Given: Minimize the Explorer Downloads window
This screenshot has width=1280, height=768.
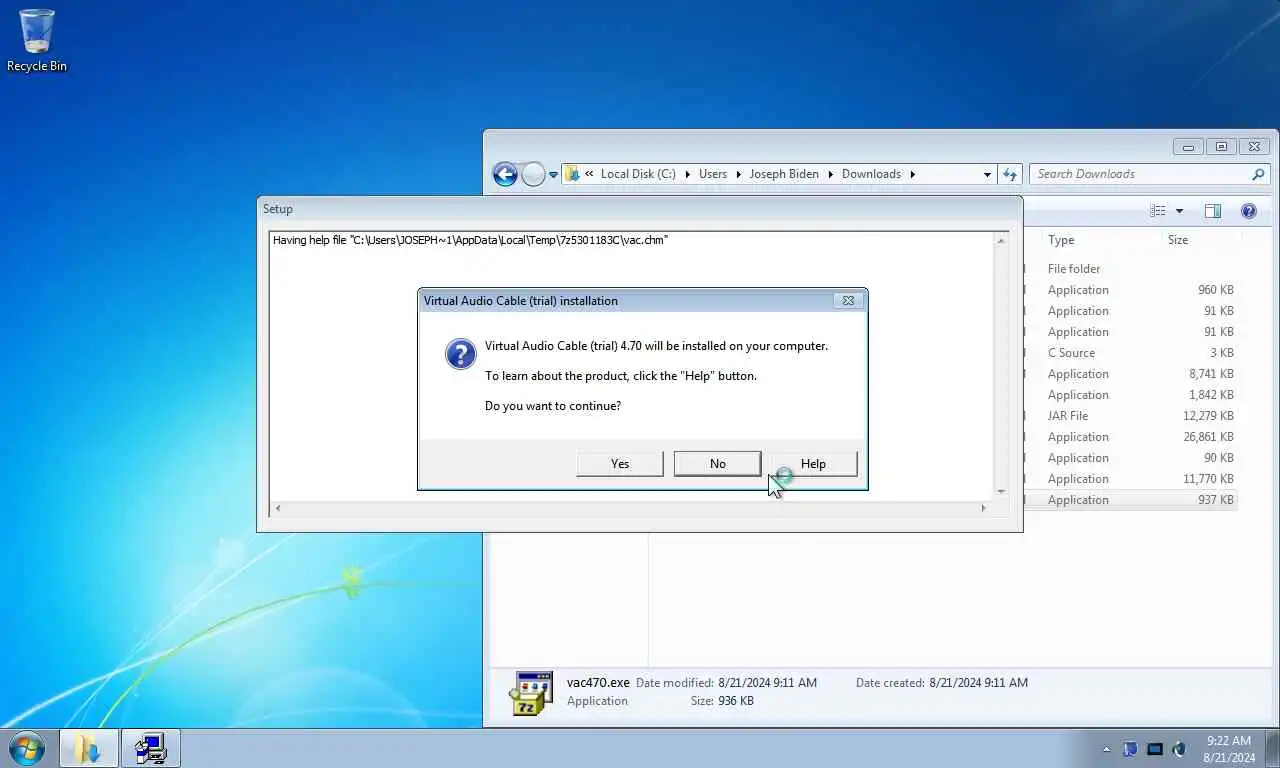Looking at the screenshot, I should click(1188, 146).
